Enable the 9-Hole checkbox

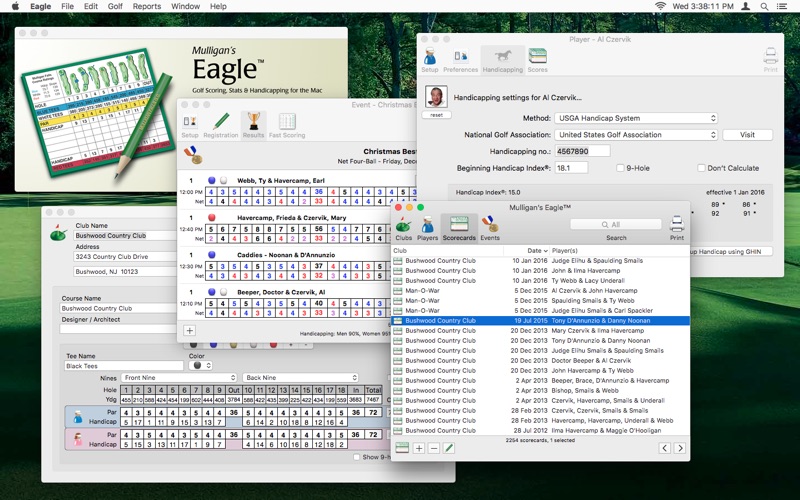[x=621, y=168]
